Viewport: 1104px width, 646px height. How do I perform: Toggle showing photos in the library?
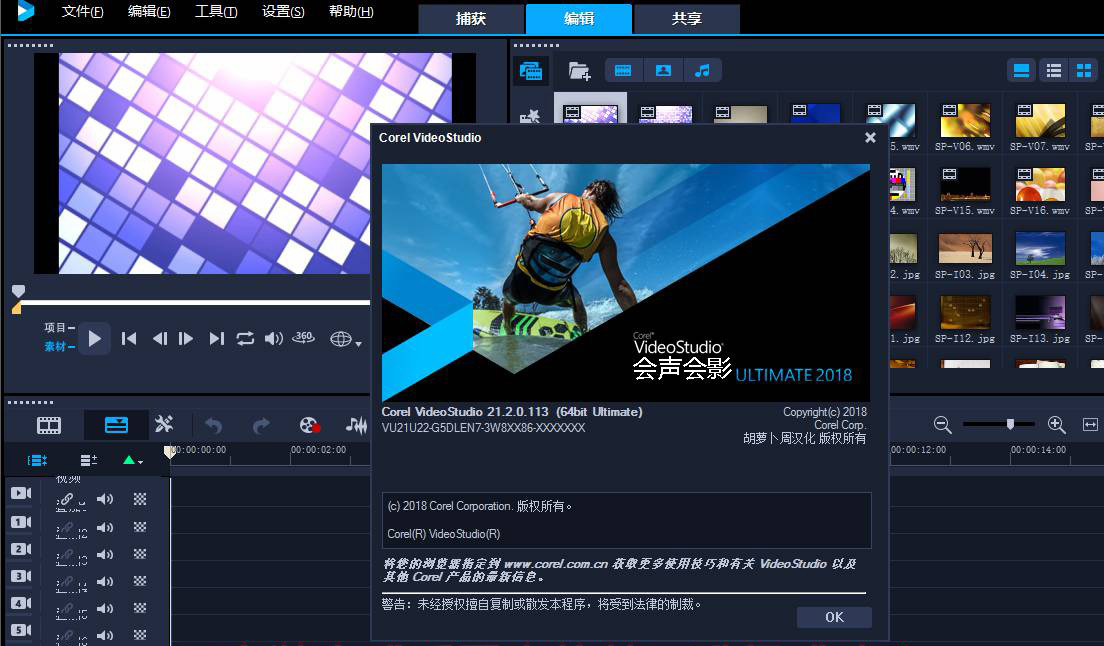(x=663, y=70)
